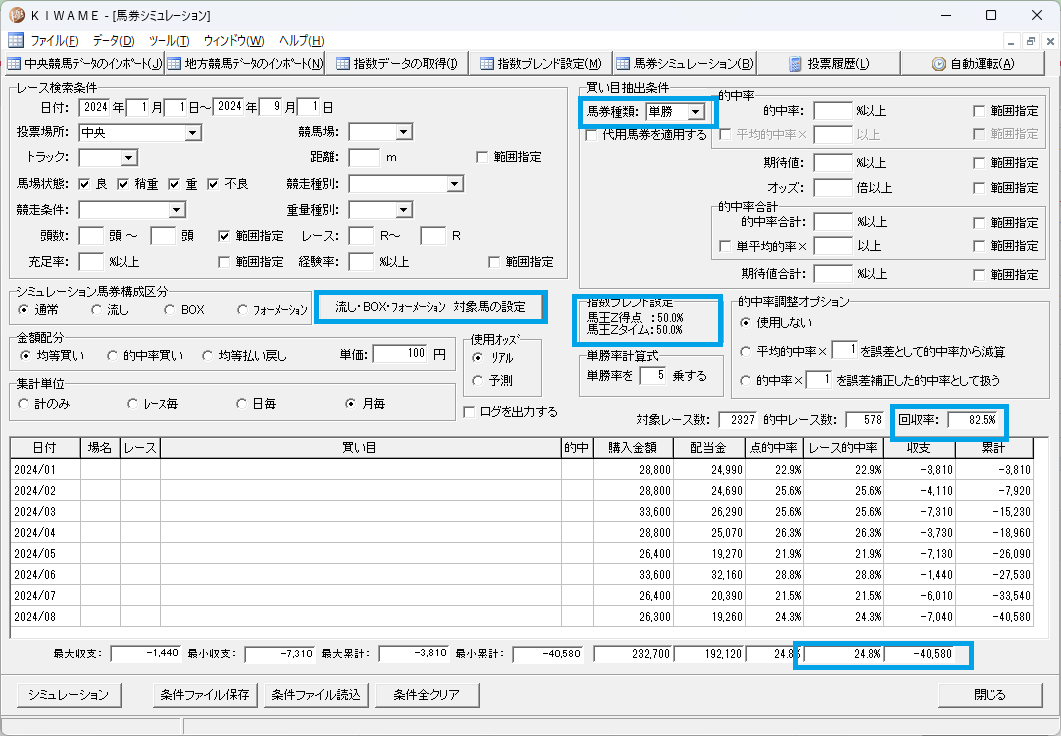The image size is (1061, 736).
Task: Restore the inner MDI window
Action: pos(1031,41)
